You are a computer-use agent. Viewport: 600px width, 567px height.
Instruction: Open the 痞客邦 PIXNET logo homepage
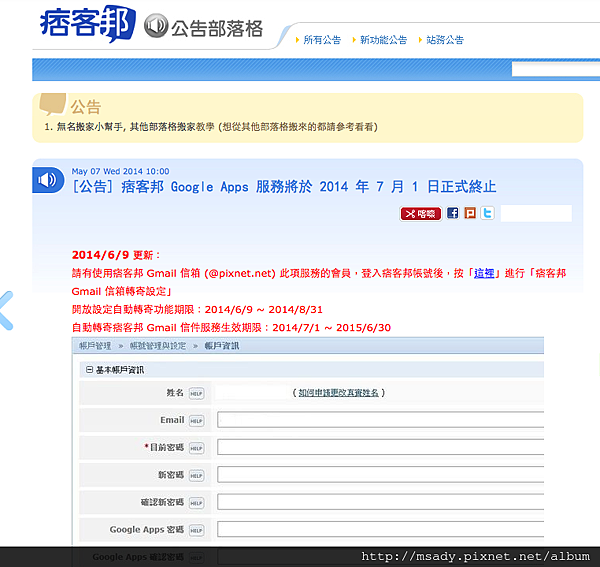pos(87,24)
